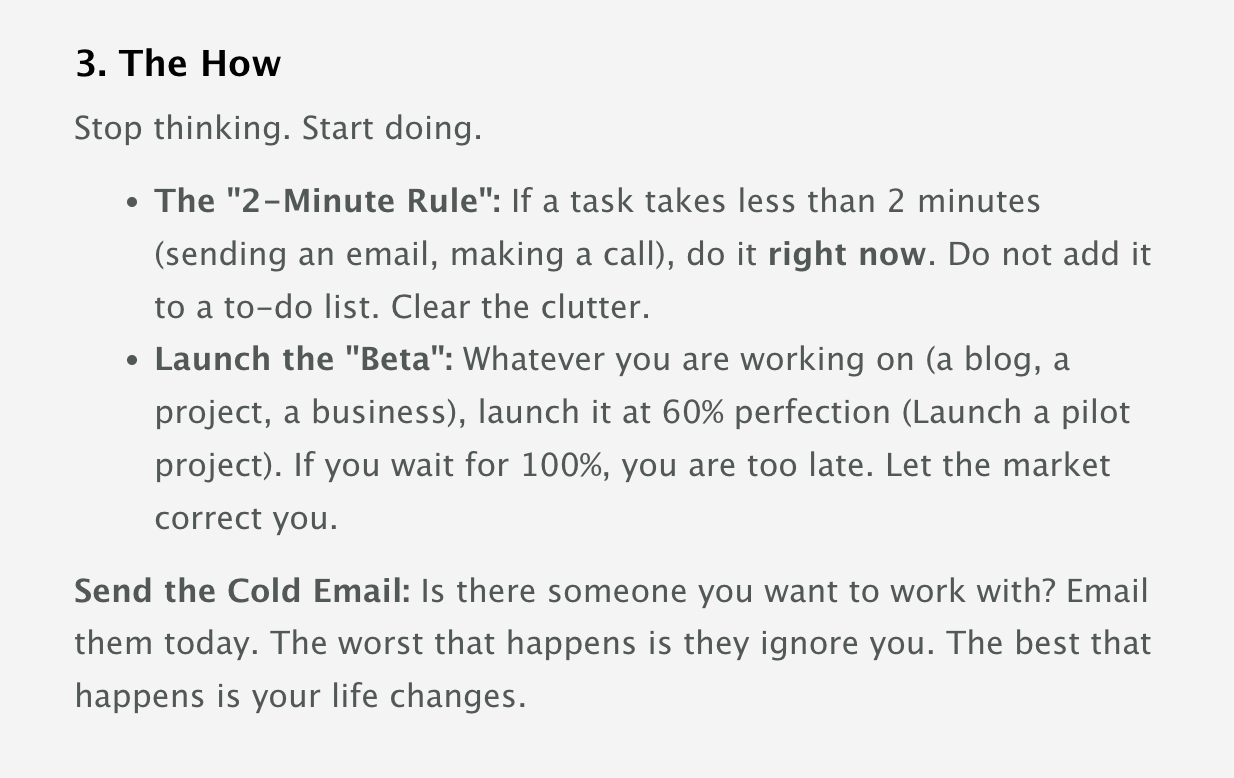Click the bold "right now" text
The width and height of the screenshot is (1234, 778).
click(x=846, y=254)
